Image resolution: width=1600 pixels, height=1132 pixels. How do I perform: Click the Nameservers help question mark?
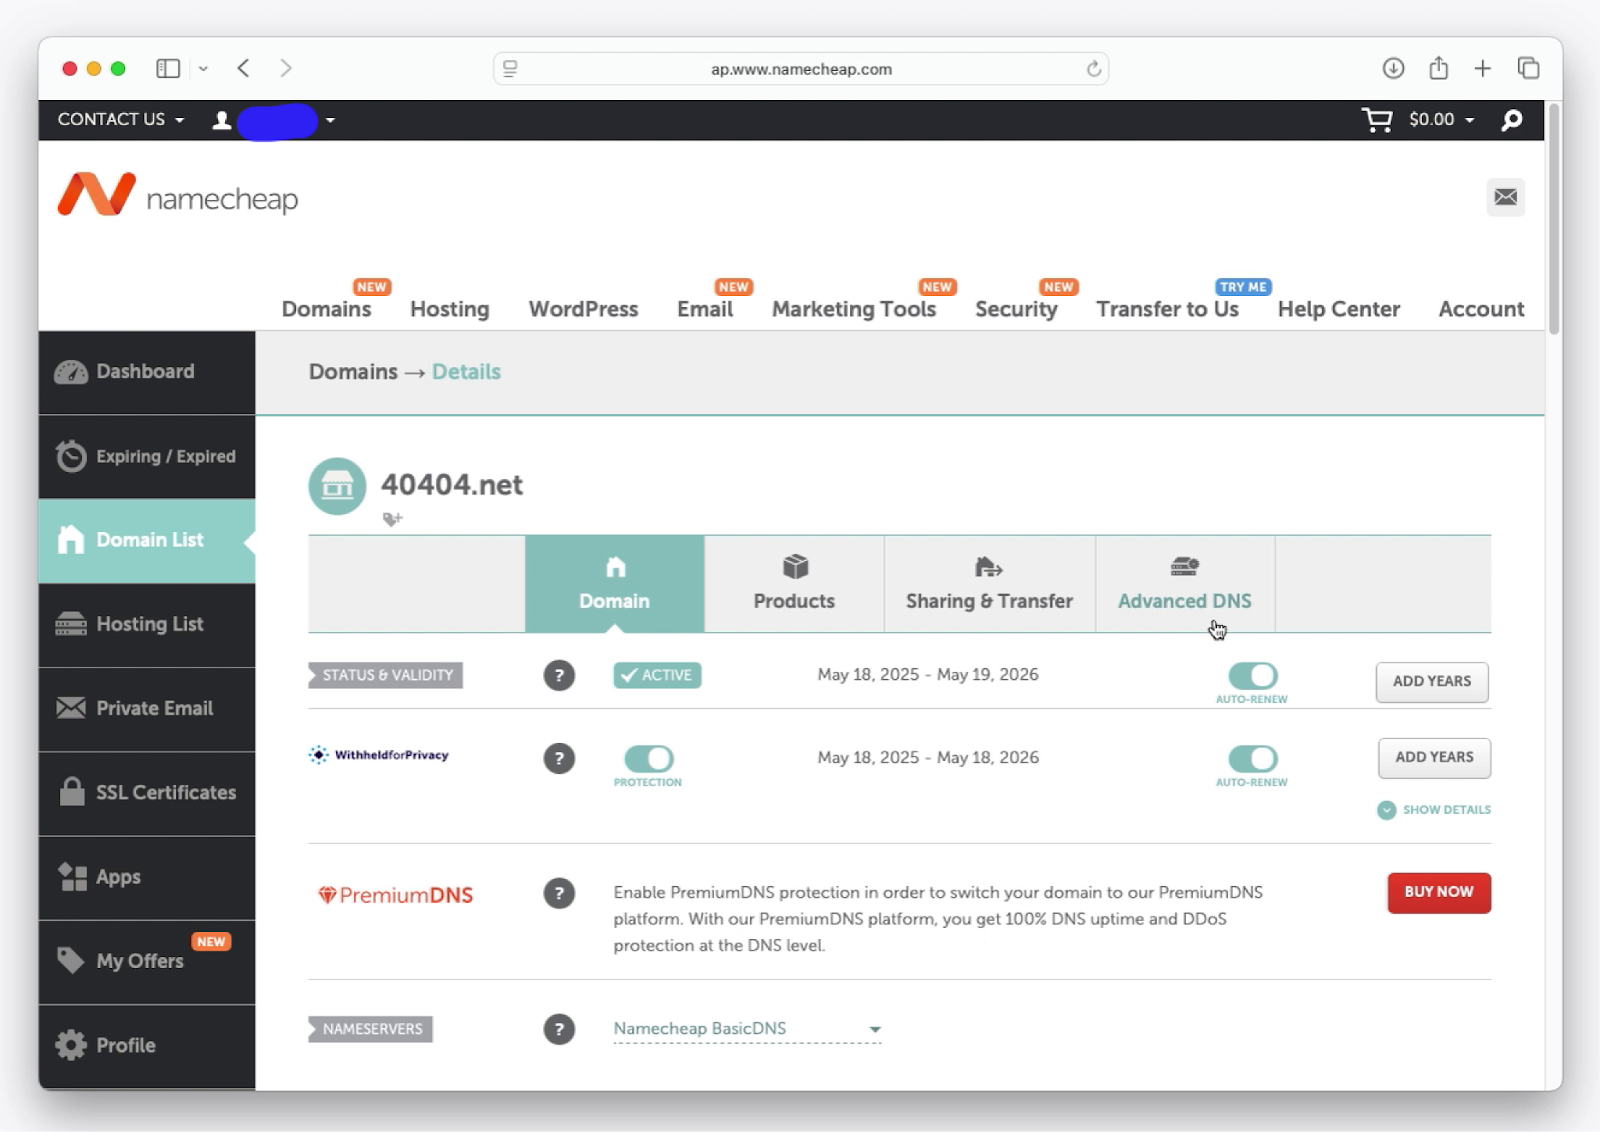[559, 1029]
